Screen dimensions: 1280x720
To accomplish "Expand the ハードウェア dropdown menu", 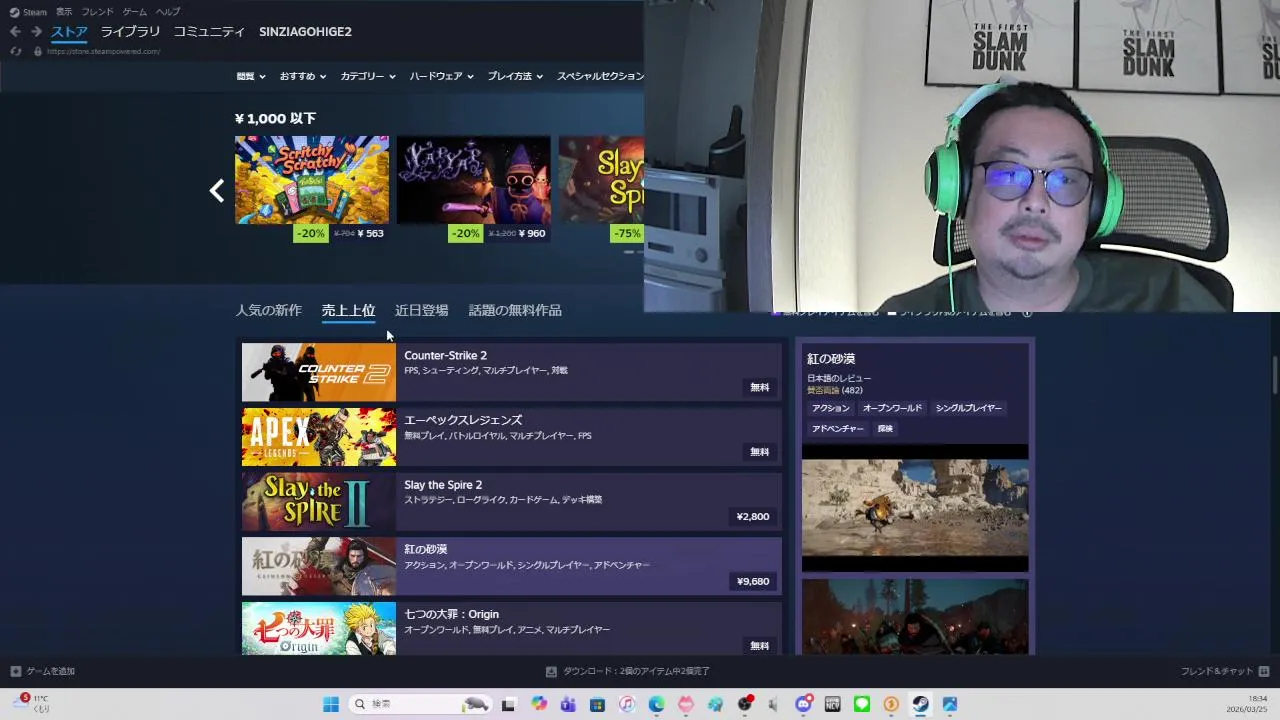I will click(x=441, y=76).
